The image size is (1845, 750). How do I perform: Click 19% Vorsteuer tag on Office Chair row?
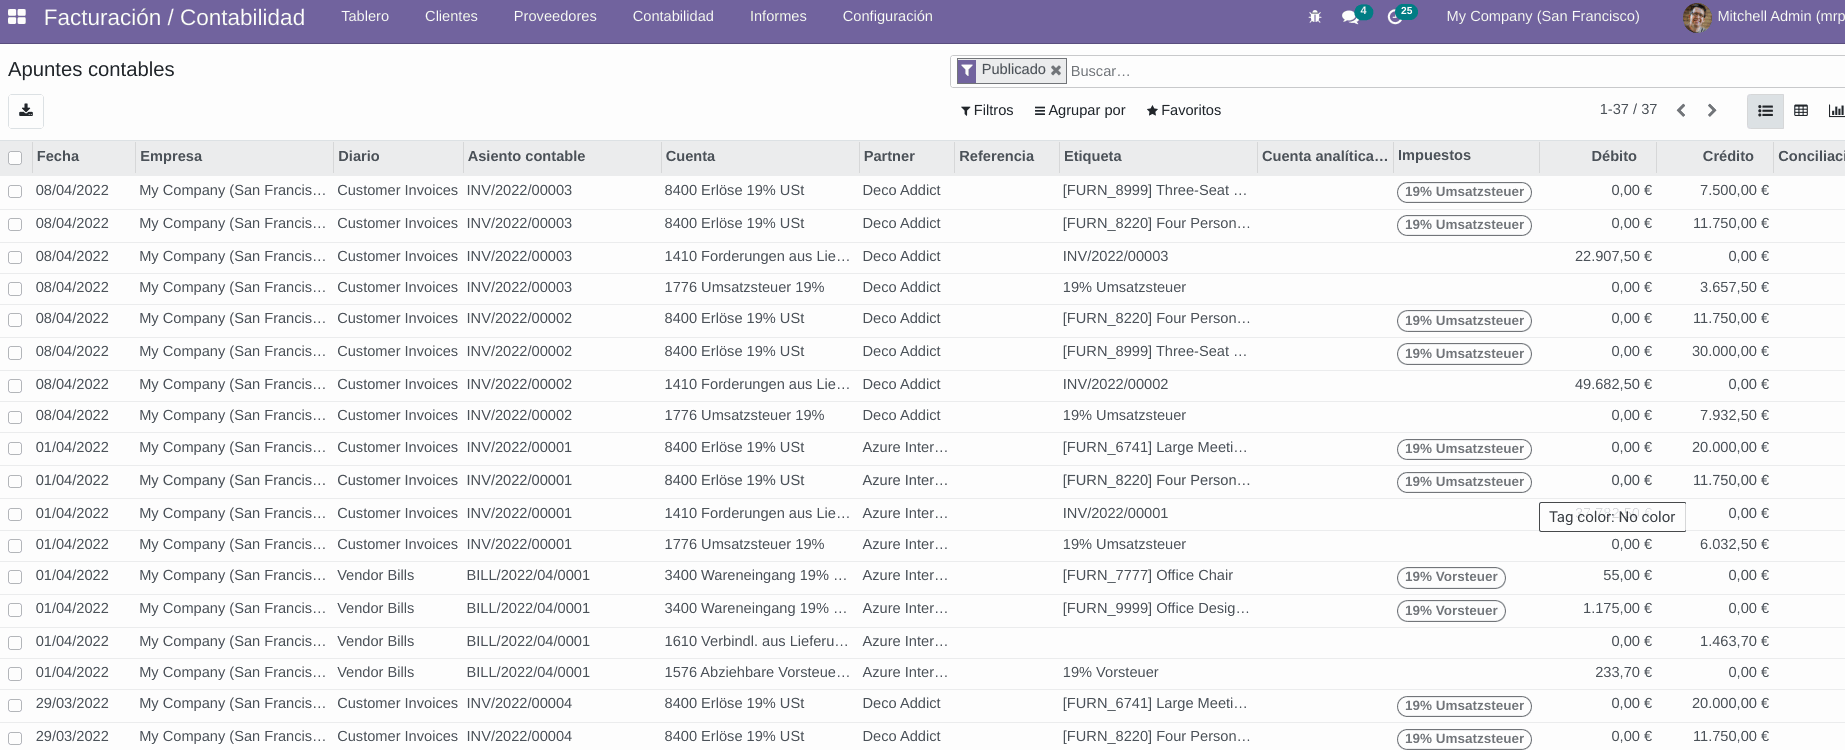(x=1451, y=577)
